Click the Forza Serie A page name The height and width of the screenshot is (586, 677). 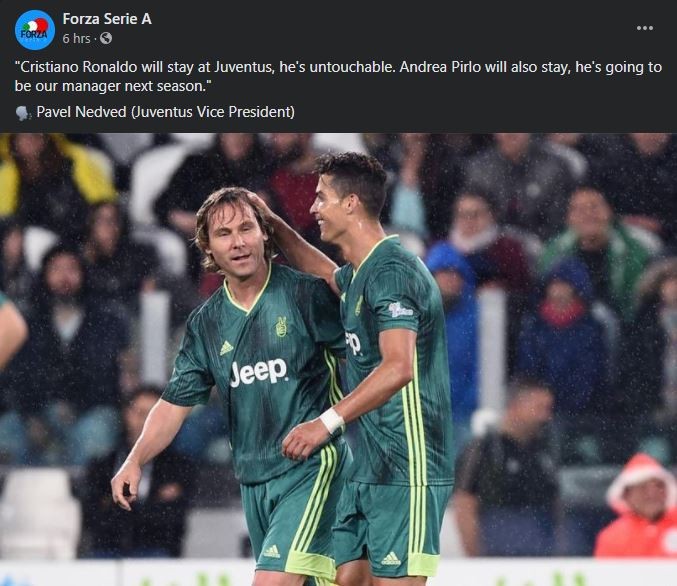coord(107,19)
